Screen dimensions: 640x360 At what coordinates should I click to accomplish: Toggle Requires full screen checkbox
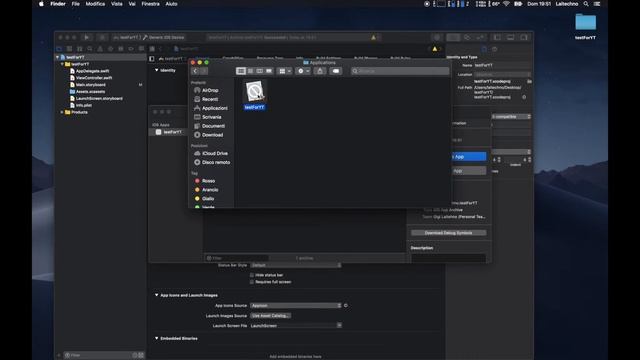(x=252, y=282)
